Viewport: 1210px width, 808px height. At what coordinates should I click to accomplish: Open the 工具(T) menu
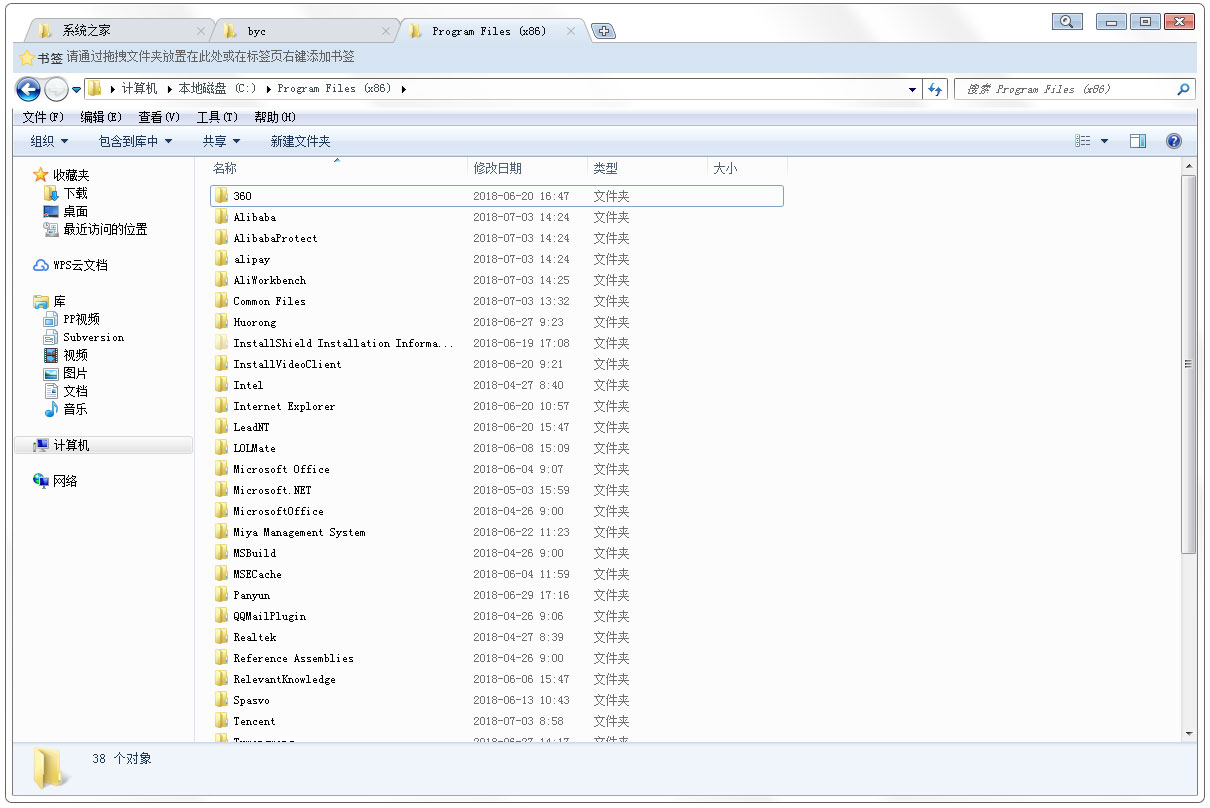pos(217,117)
